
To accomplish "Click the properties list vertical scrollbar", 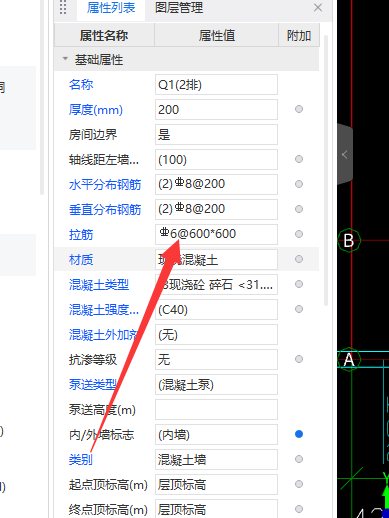I will point(326,170).
